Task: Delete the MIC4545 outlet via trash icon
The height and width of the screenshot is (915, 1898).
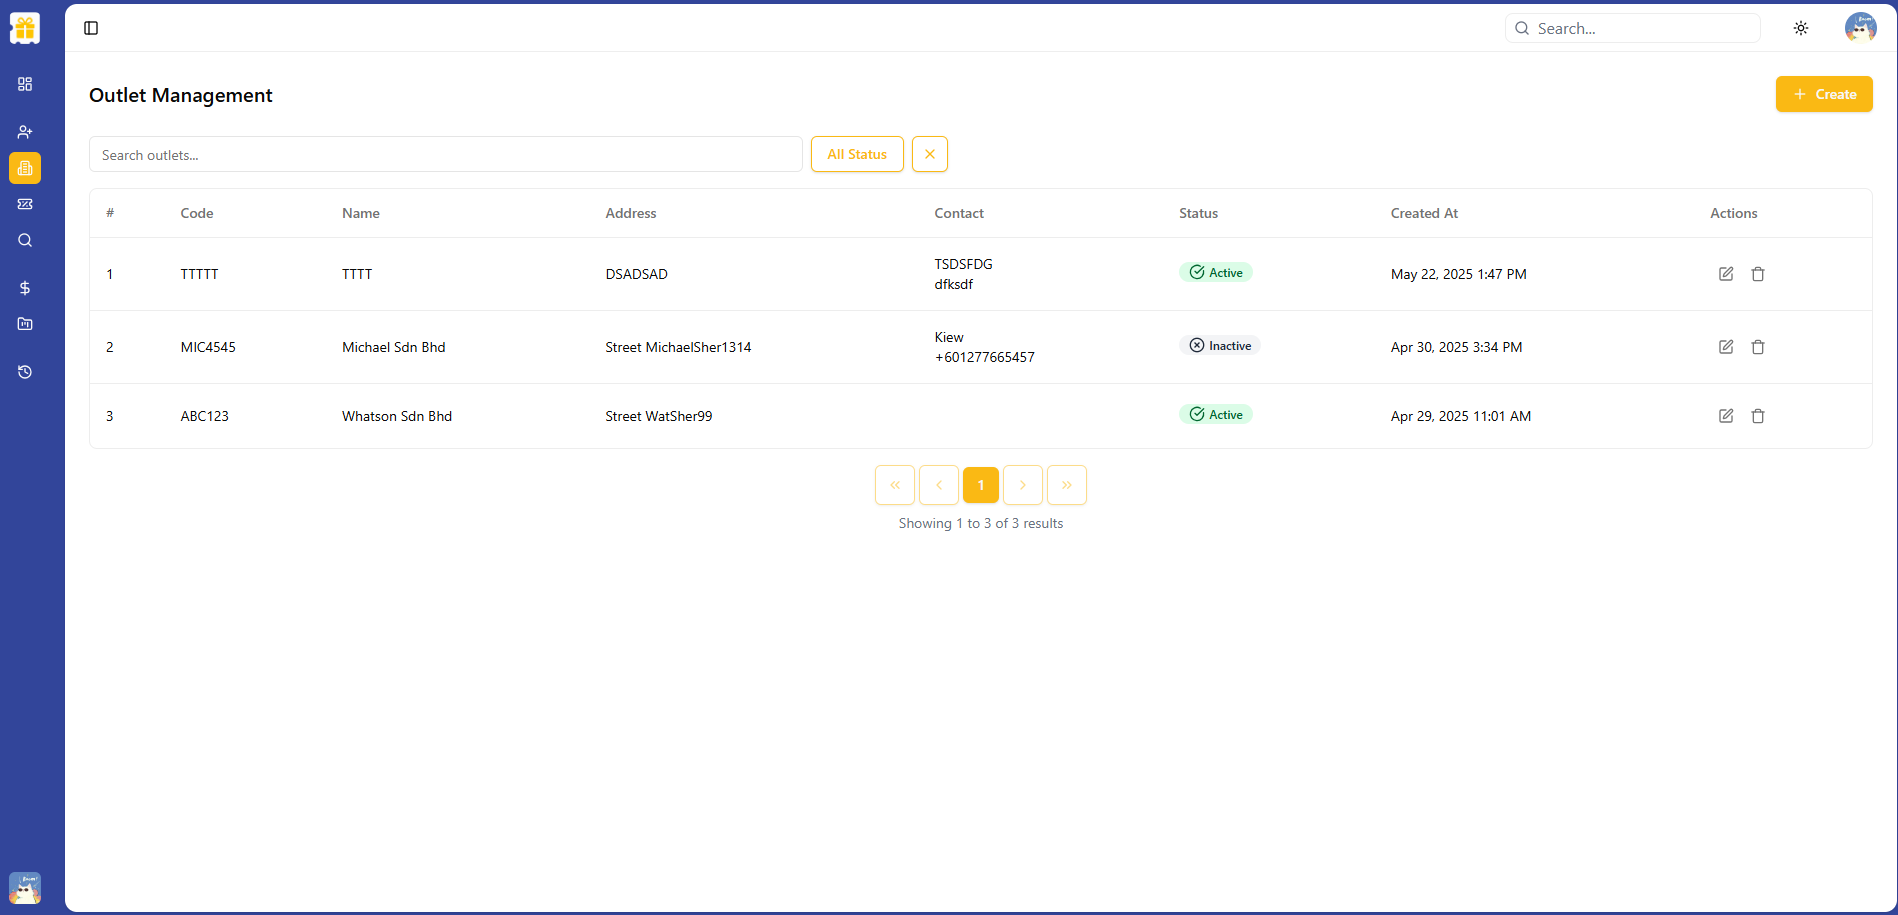Action: tap(1758, 347)
